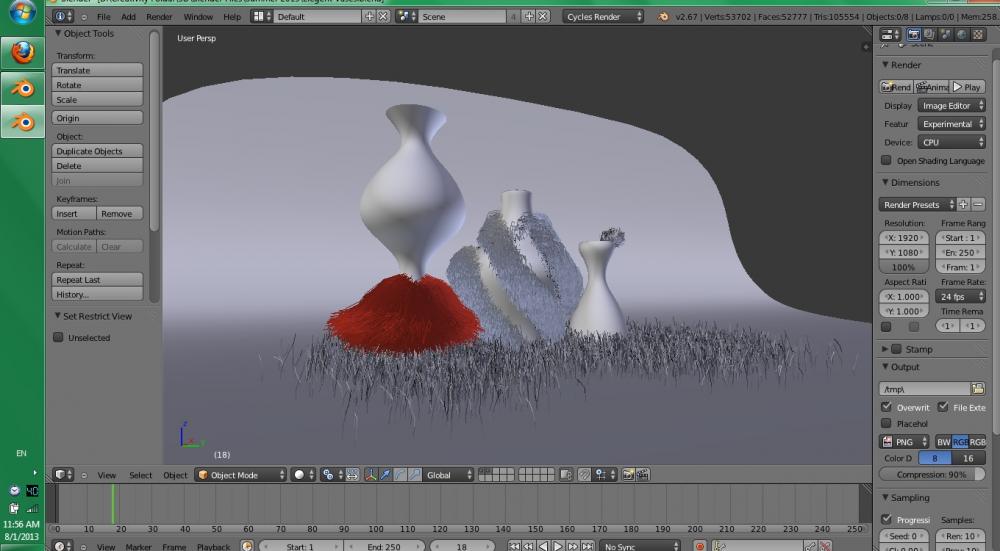Screen dimensions: 1000x551
Task: Add a new screen layout with plus
Action: (369, 17)
